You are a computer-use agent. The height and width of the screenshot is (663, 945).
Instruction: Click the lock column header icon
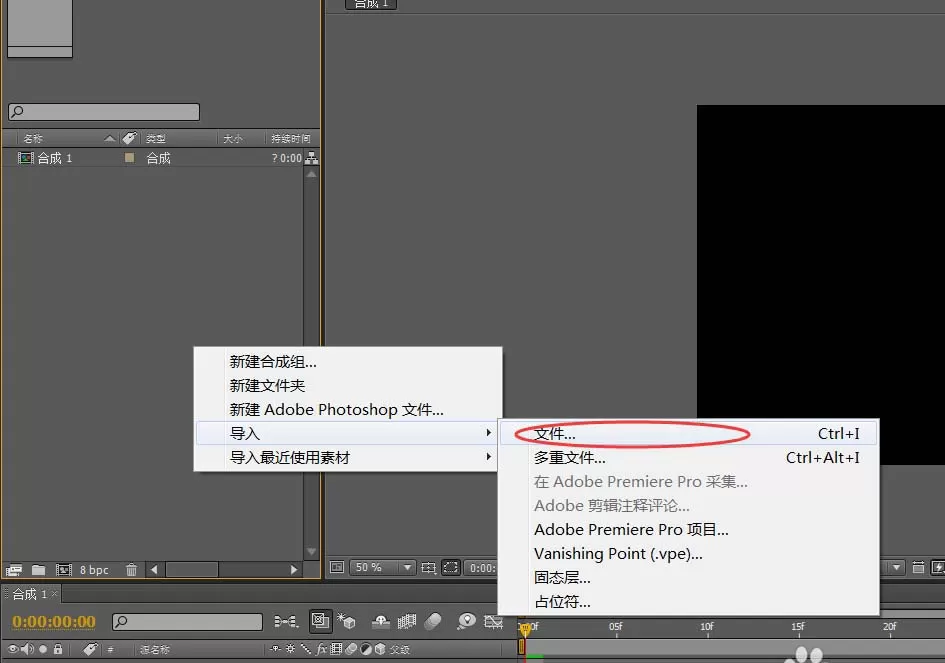click(x=58, y=649)
